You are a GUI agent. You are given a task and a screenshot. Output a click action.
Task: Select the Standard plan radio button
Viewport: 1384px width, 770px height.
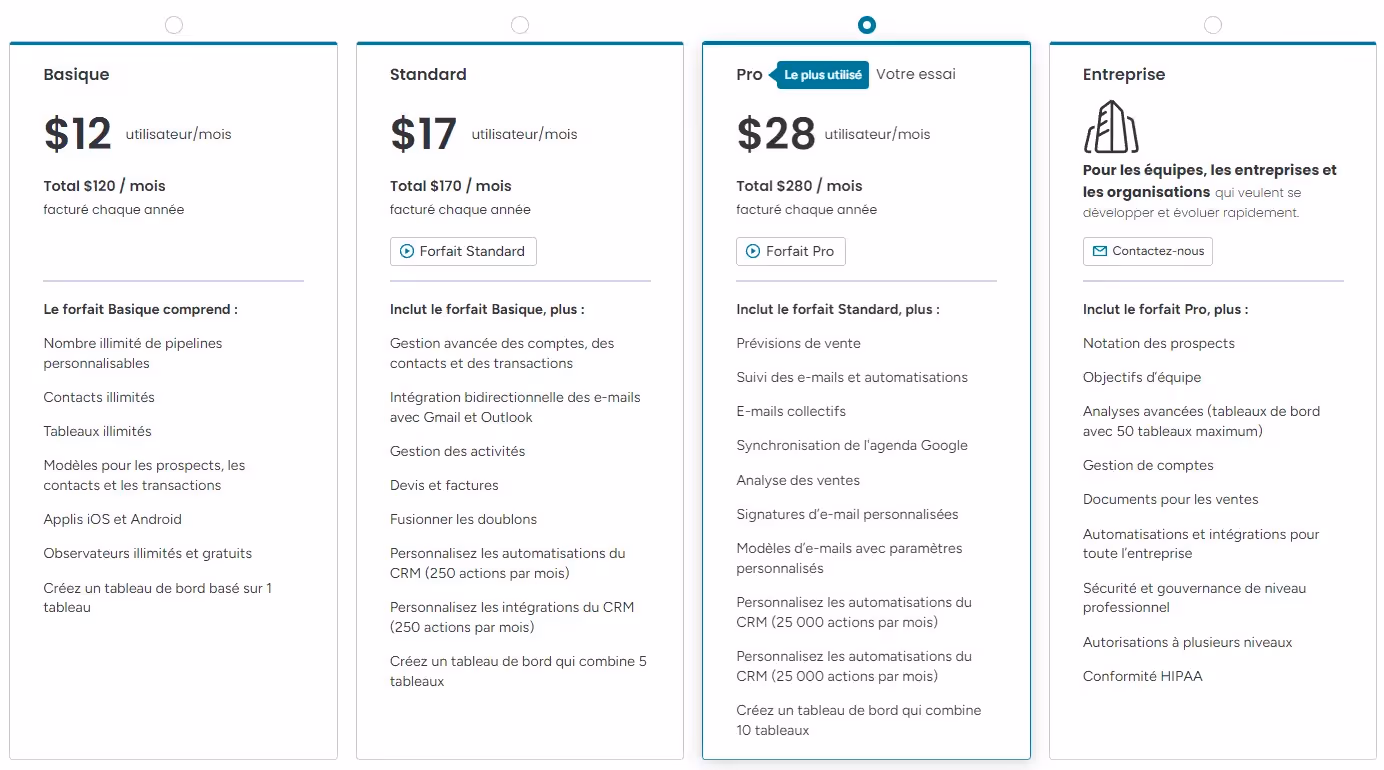pos(520,25)
